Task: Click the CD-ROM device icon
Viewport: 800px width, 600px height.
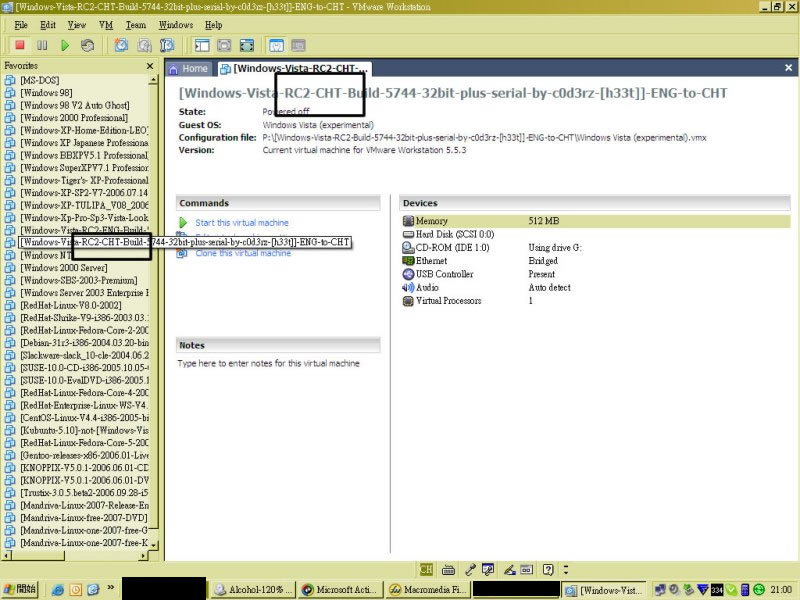Action: click(x=408, y=247)
